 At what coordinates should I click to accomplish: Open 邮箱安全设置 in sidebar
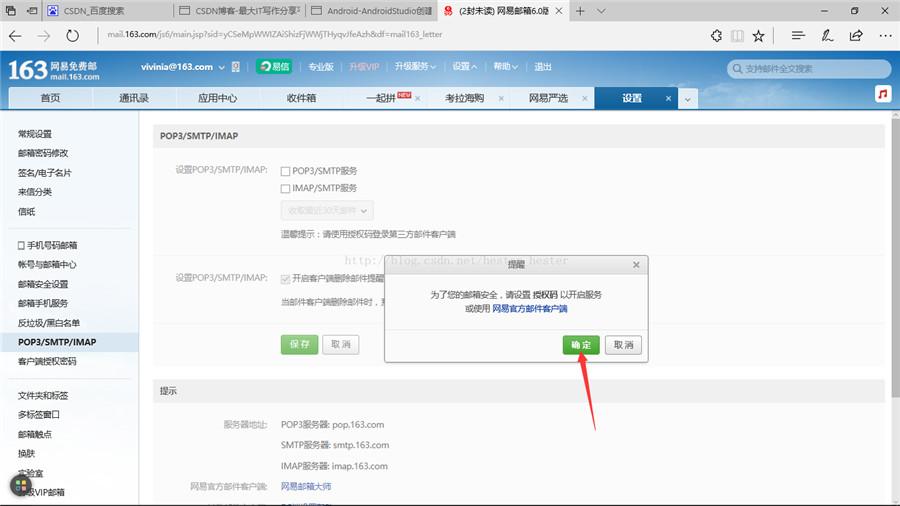click(x=43, y=284)
